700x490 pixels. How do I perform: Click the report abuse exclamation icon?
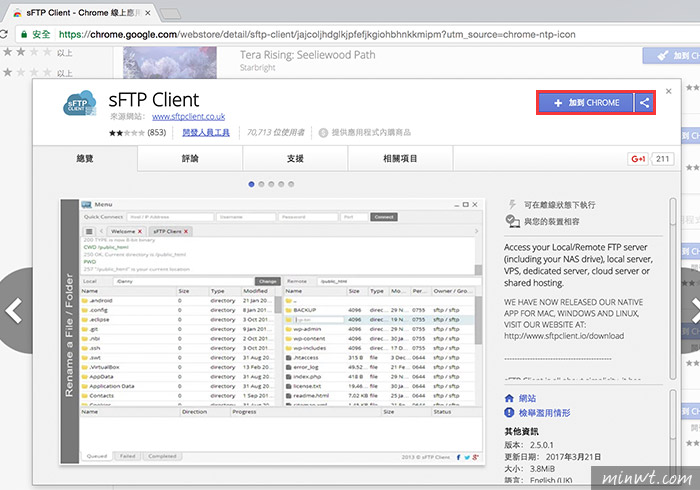[509, 413]
